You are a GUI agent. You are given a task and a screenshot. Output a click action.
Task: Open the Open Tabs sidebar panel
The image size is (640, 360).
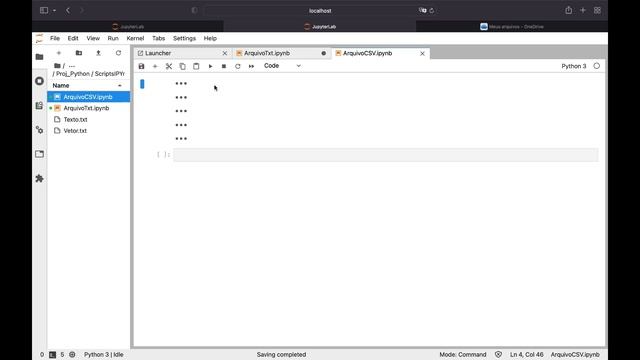40,154
